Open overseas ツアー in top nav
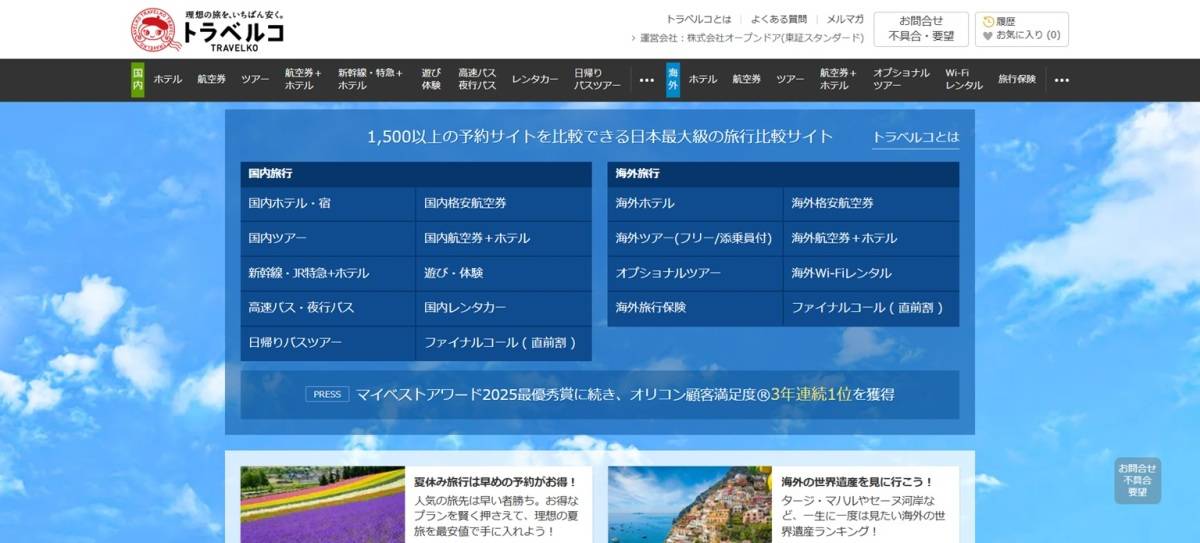Image resolution: width=1200 pixels, height=543 pixels. [791, 80]
